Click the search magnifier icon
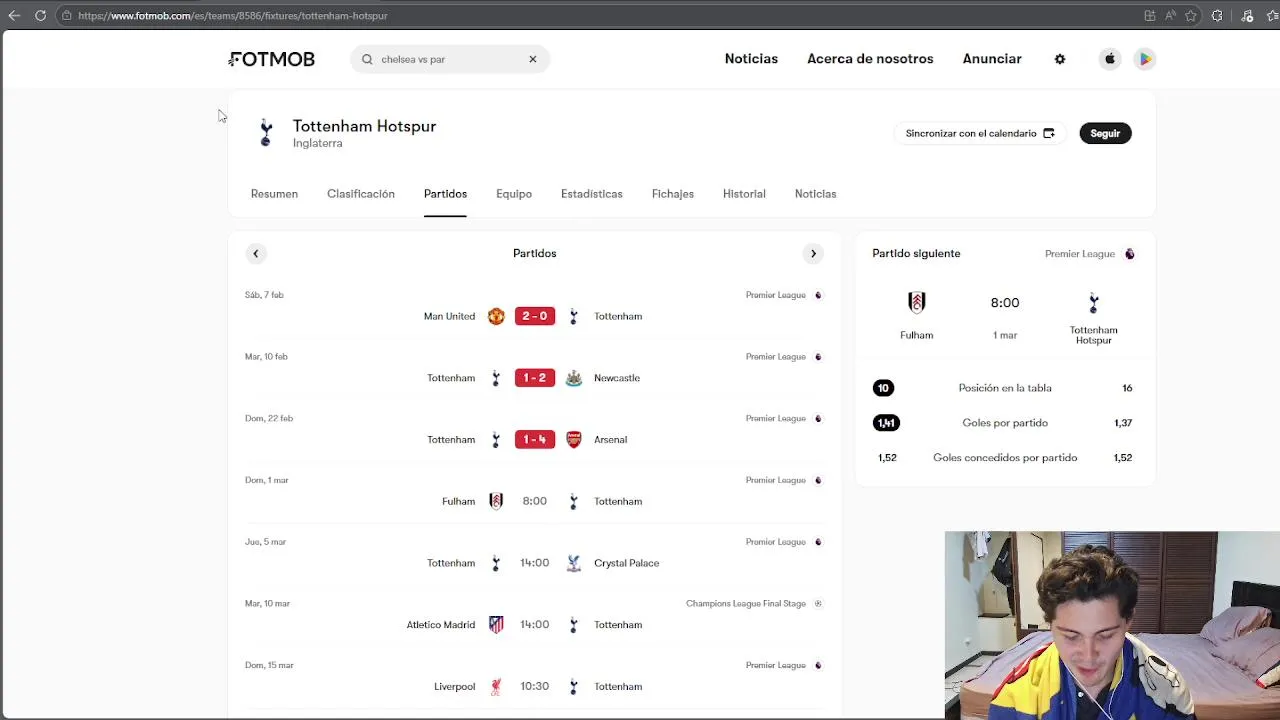Viewport: 1280px width, 720px height. [x=367, y=59]
